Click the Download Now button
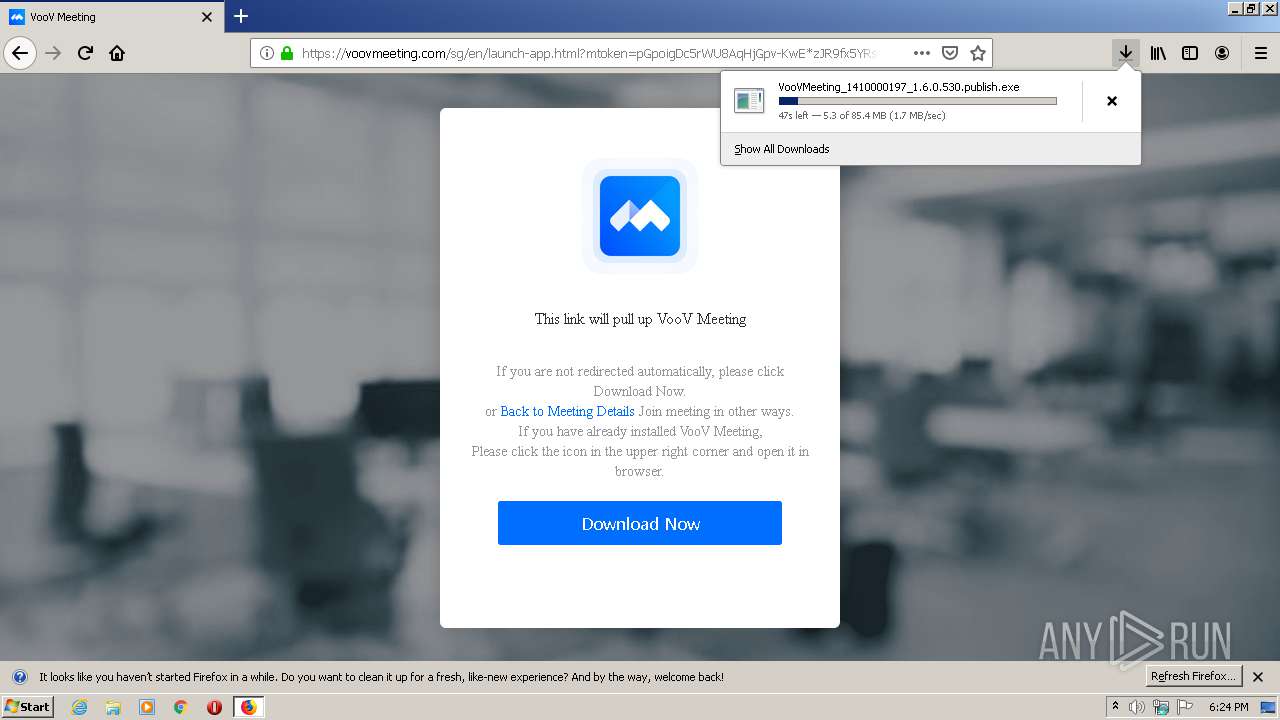The width and height of the screenshot is (1280, 720). tap(640, 523)
